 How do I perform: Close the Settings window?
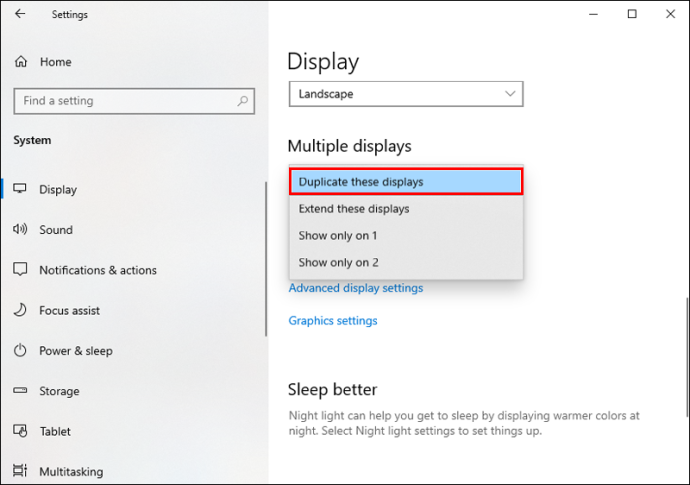click(670, 14)
